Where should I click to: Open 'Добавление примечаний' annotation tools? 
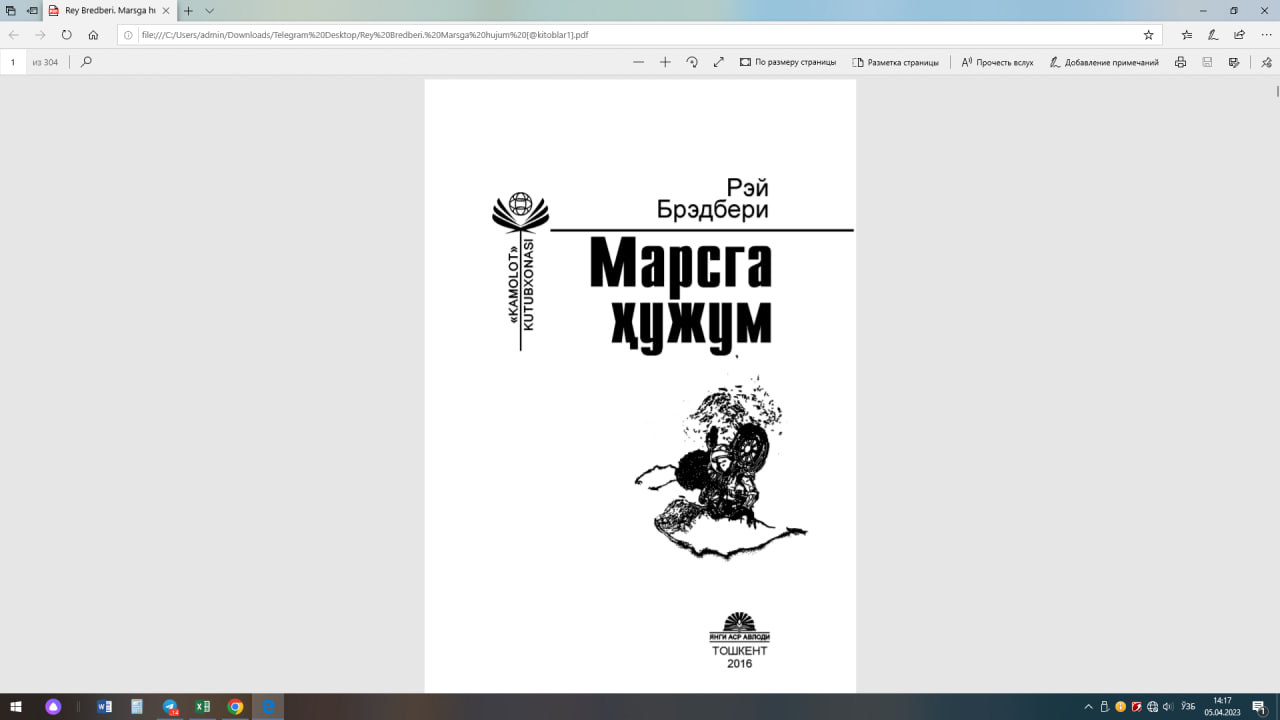click(1104, 62)
